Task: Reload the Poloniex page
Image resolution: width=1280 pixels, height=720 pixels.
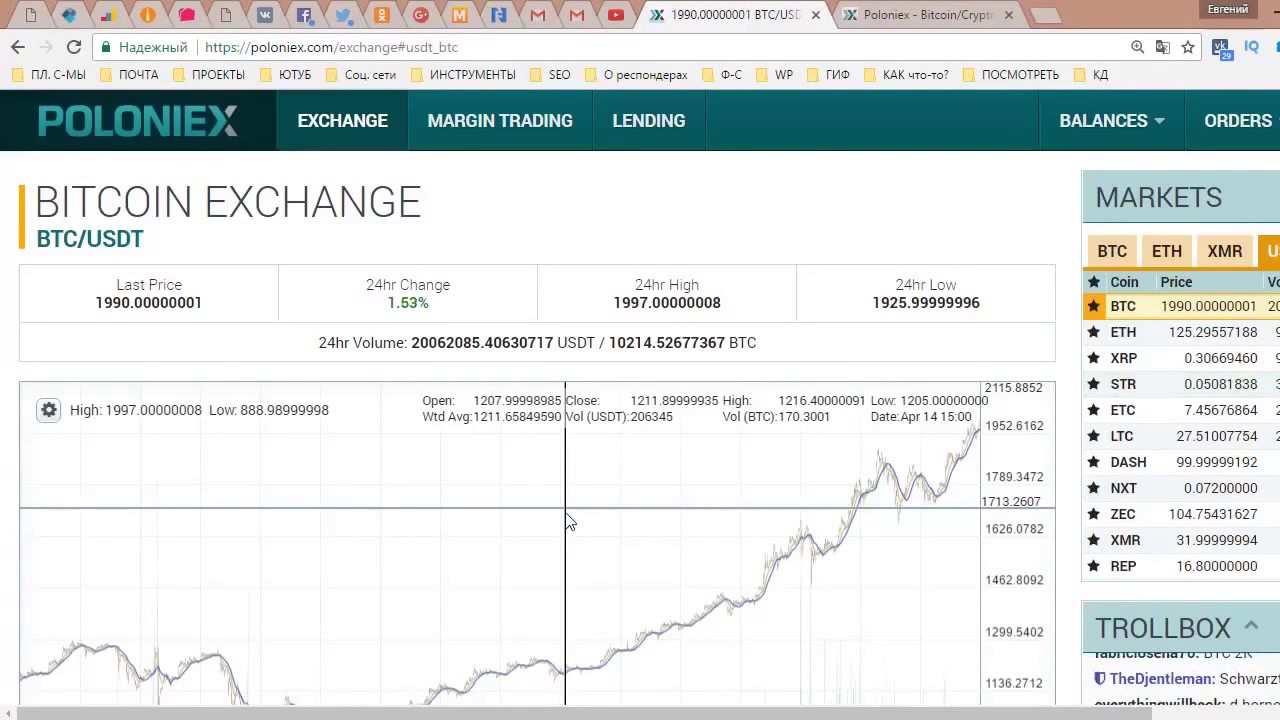Action: click(73, 47)
